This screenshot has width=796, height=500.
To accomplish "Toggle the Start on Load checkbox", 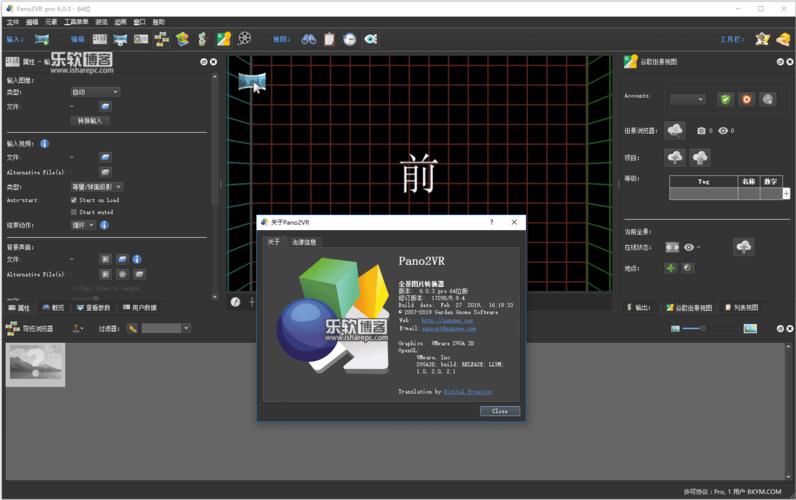I will 74,200.
